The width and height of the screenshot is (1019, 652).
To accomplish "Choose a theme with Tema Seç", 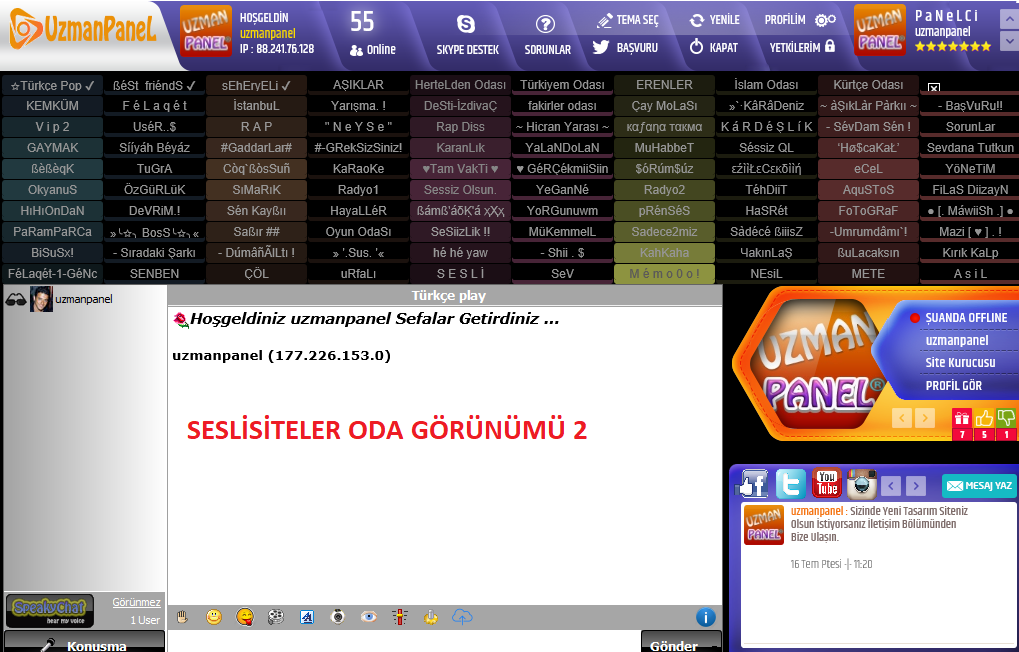I will (x=628, y=20).
